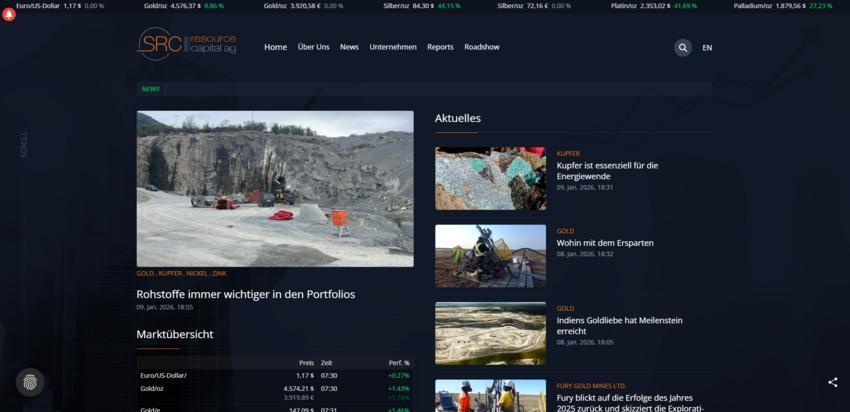The image size is (850, 412).
Task: Open the Reports menu
Action: (x=440, y=47)
